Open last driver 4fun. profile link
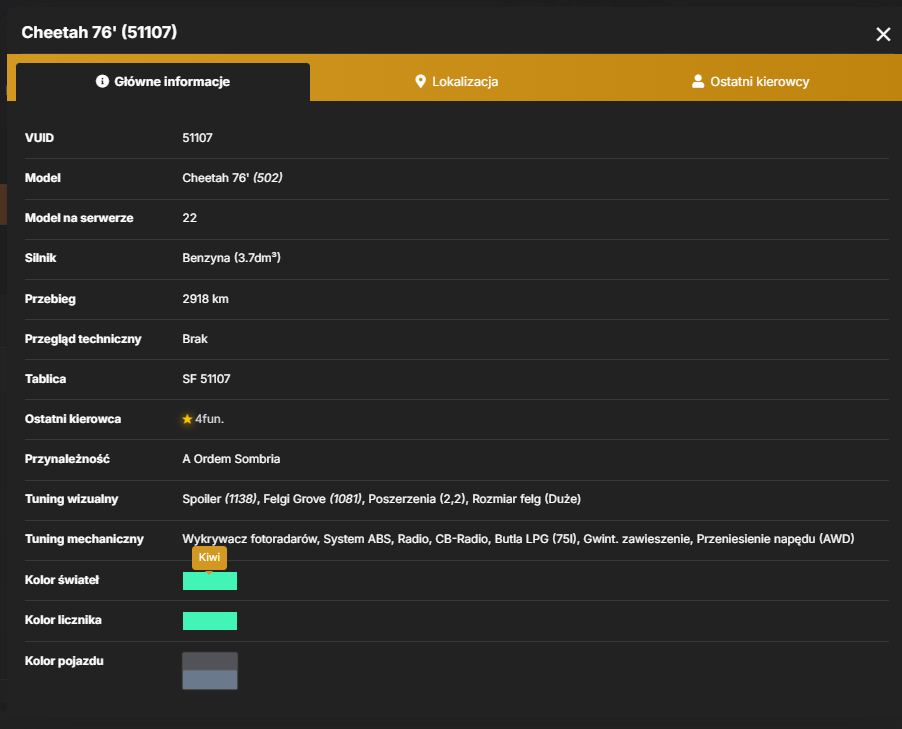902x729 pixels. click(x=209, y=419)
